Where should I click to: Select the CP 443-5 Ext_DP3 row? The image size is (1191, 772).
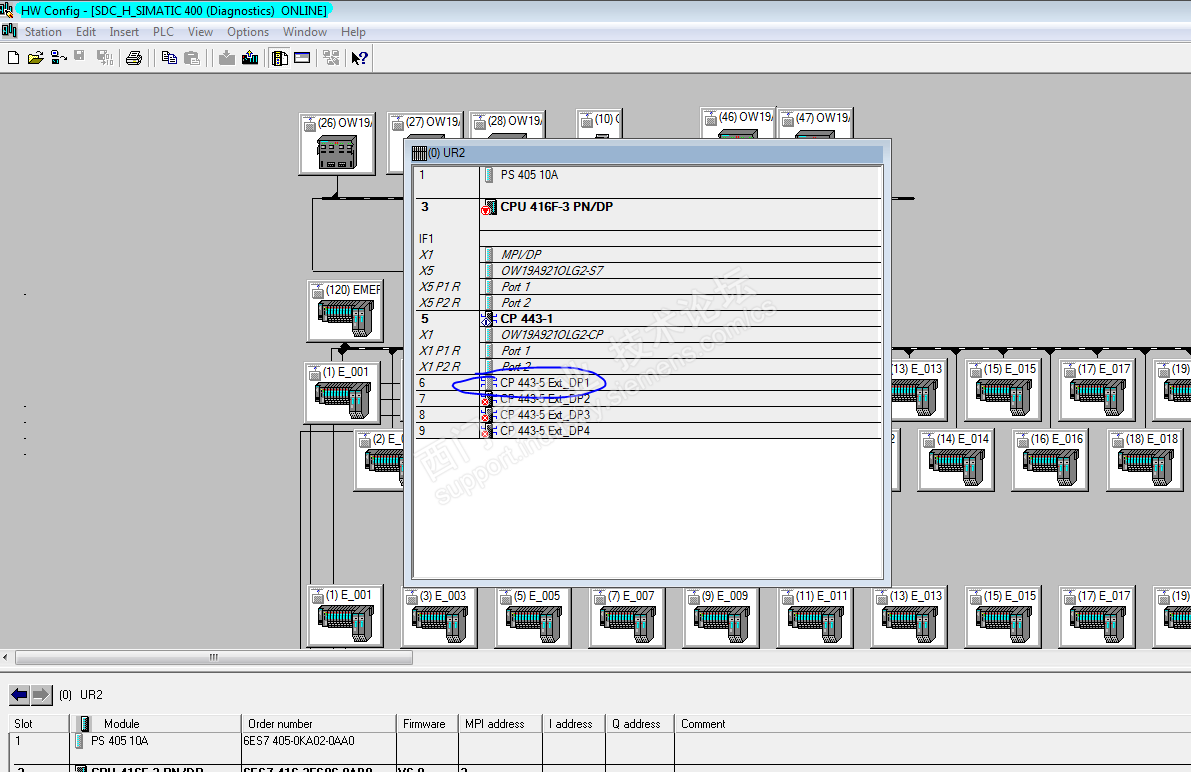tap(647, 415)
